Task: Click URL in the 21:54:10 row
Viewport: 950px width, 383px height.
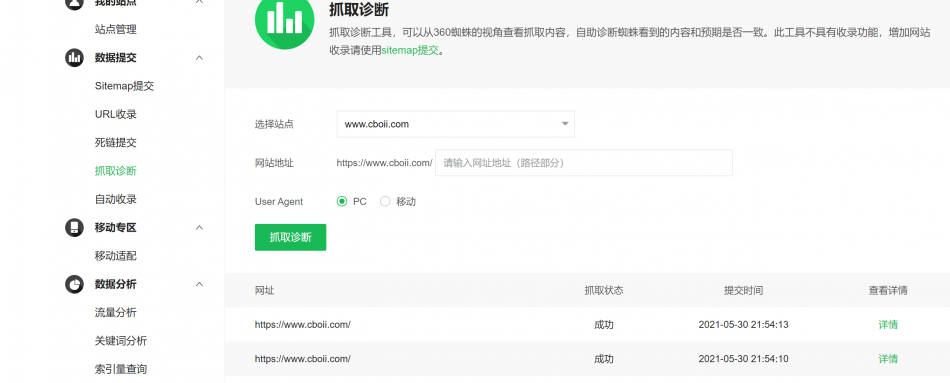Action: click(x=303, y=359)
